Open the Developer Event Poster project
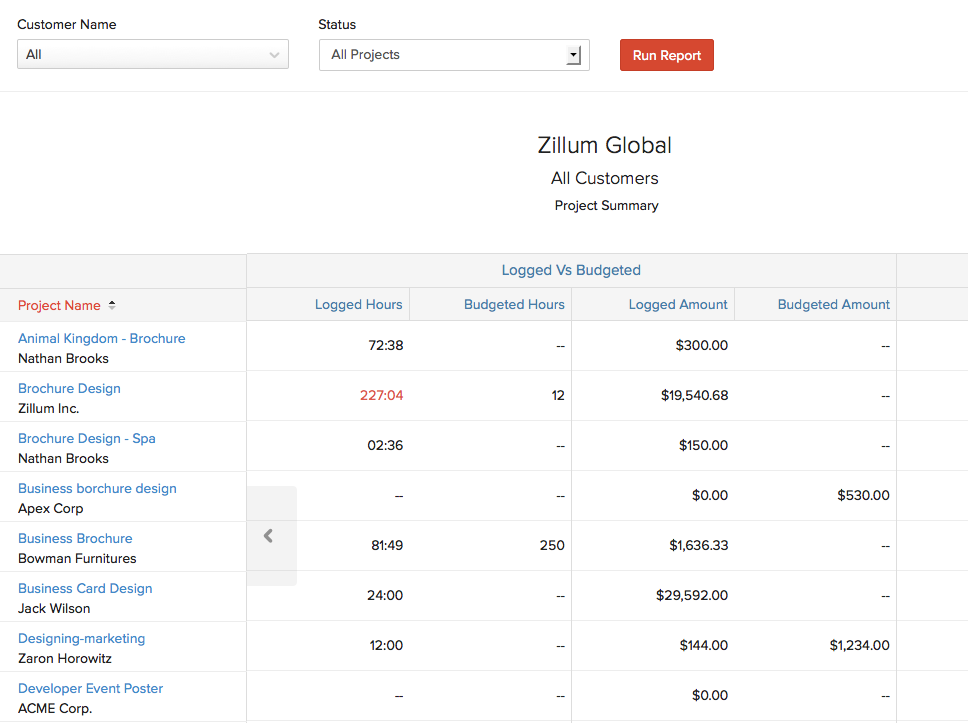 pyautogui.click(x=90, y=689)
